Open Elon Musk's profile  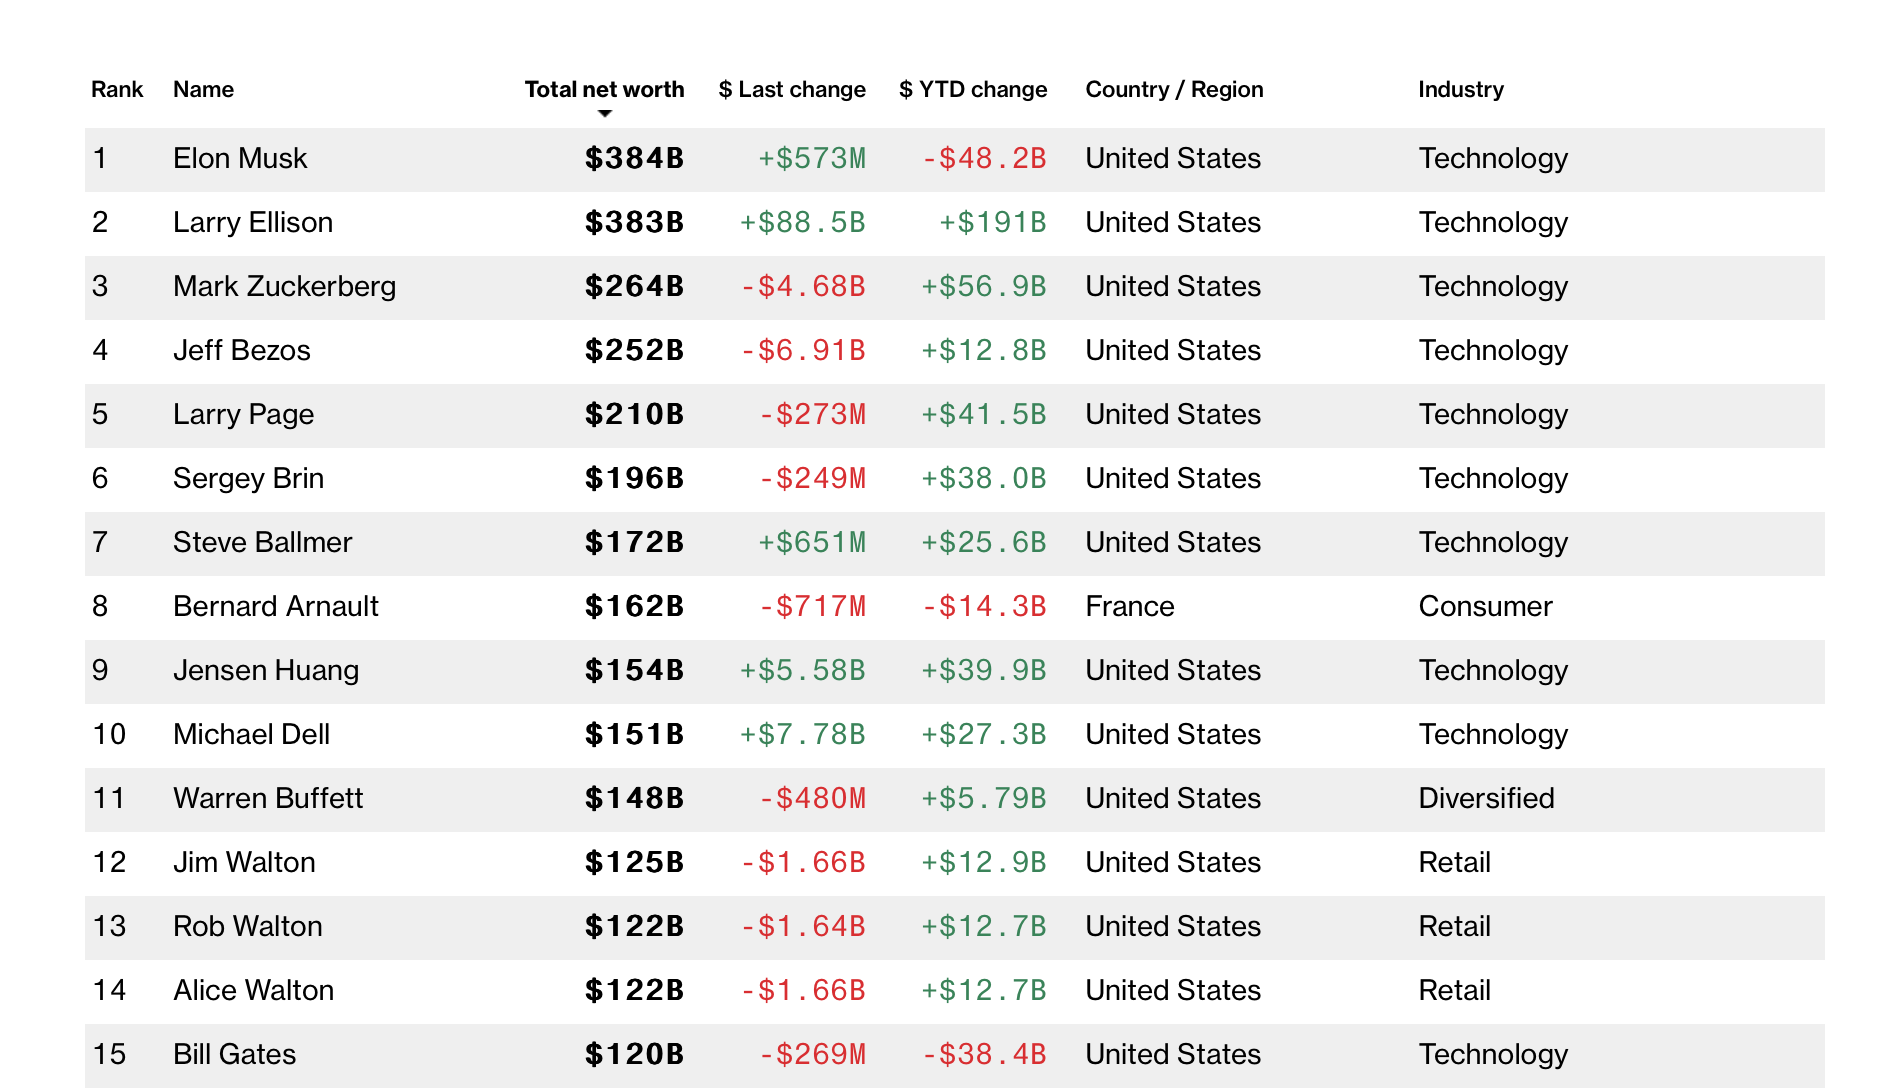[x=240, y=158]
